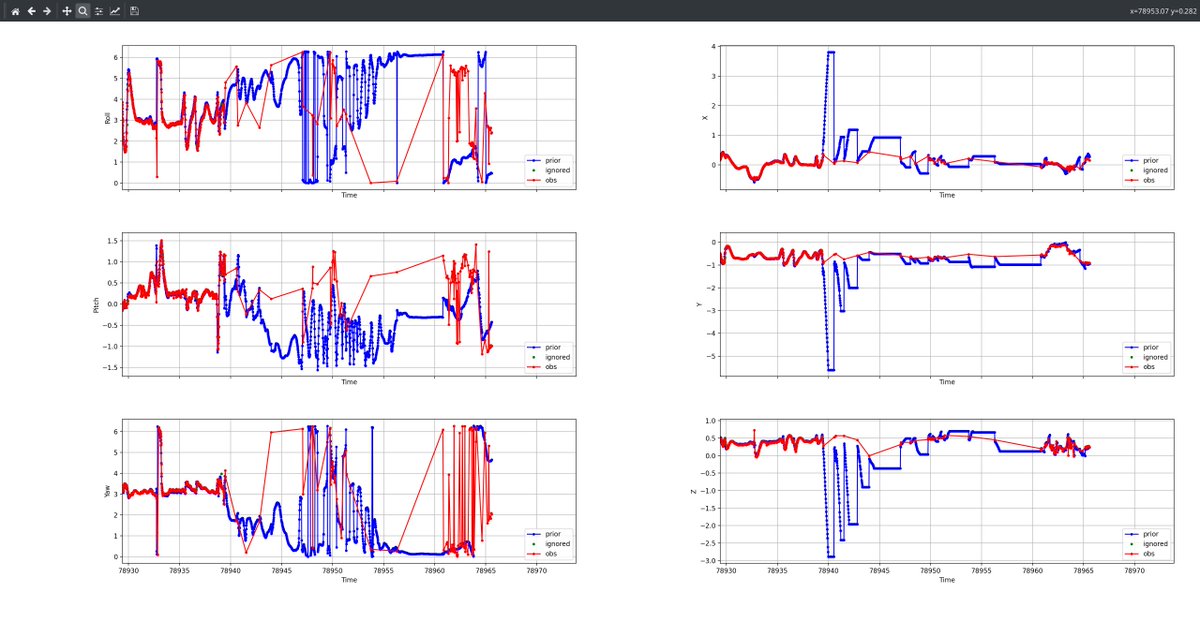The image size is (1200, 637).
Task: Click 'ignored' in the Roll plot legend
Action: (557, 170)
